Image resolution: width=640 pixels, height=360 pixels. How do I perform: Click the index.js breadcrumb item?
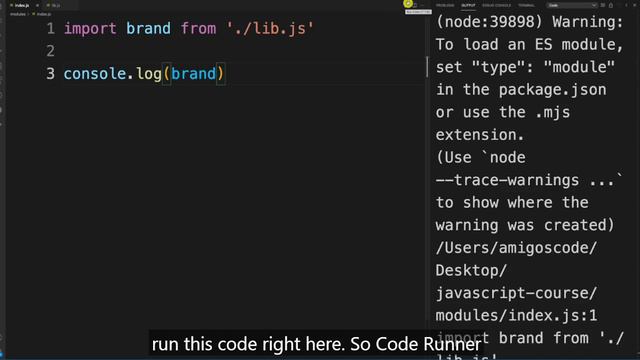click(43, 14)
